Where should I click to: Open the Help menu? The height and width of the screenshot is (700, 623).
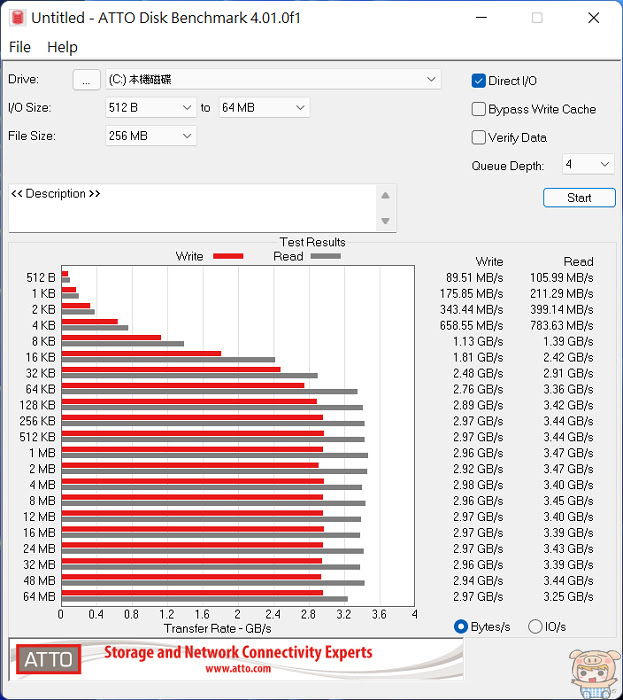[62, 47]
